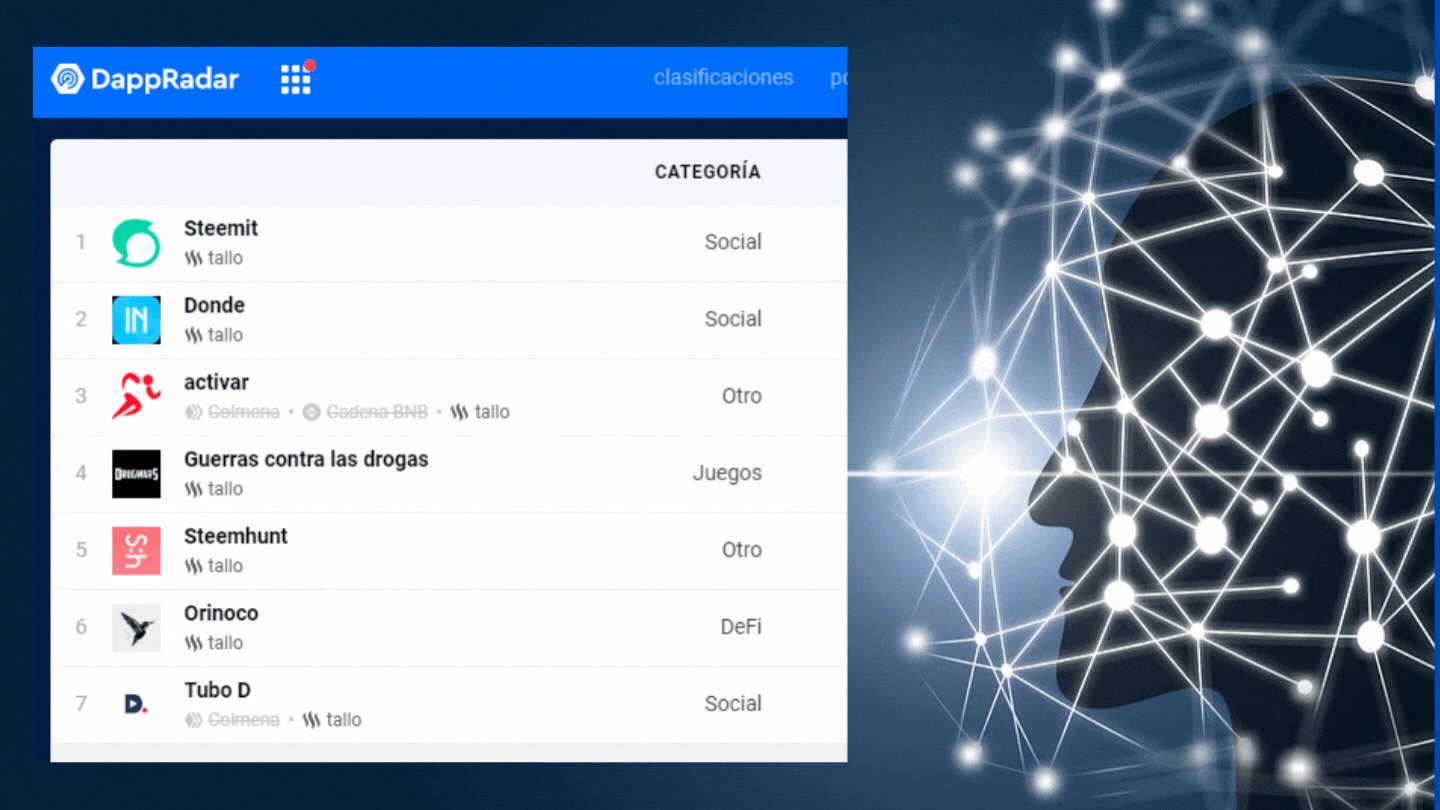Click the Drugwars black logo thumbnail
Viewport: 1440px width, 810px height.
(x=136, y=473)
